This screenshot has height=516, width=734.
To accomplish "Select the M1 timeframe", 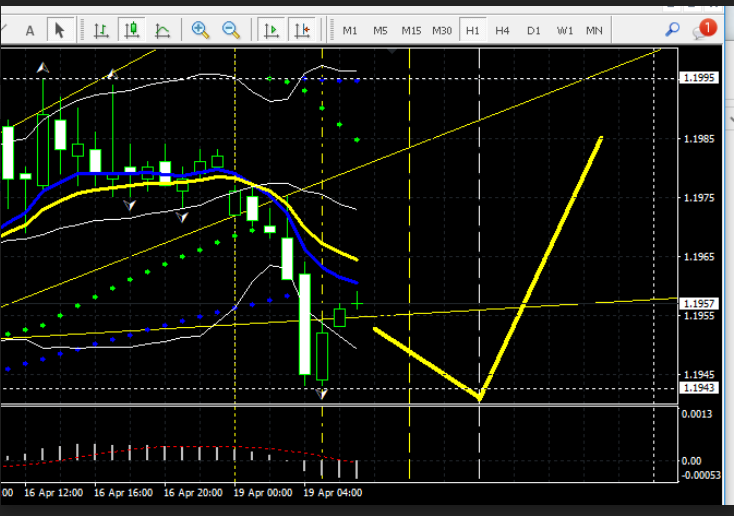I will (350, 31).
